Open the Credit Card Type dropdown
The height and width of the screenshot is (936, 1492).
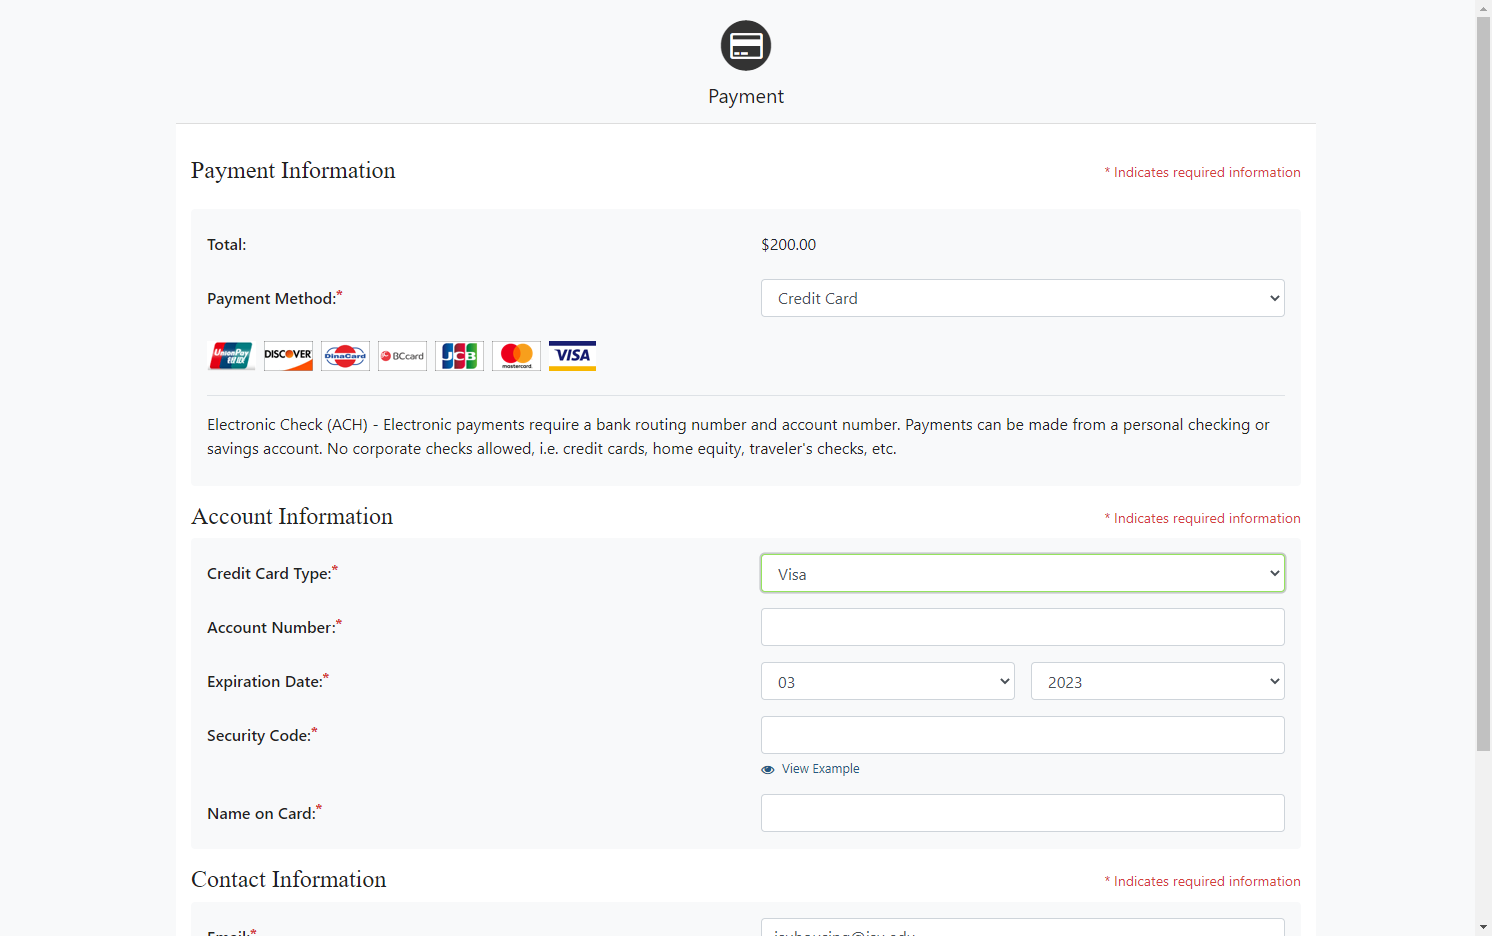point(1023,573)
